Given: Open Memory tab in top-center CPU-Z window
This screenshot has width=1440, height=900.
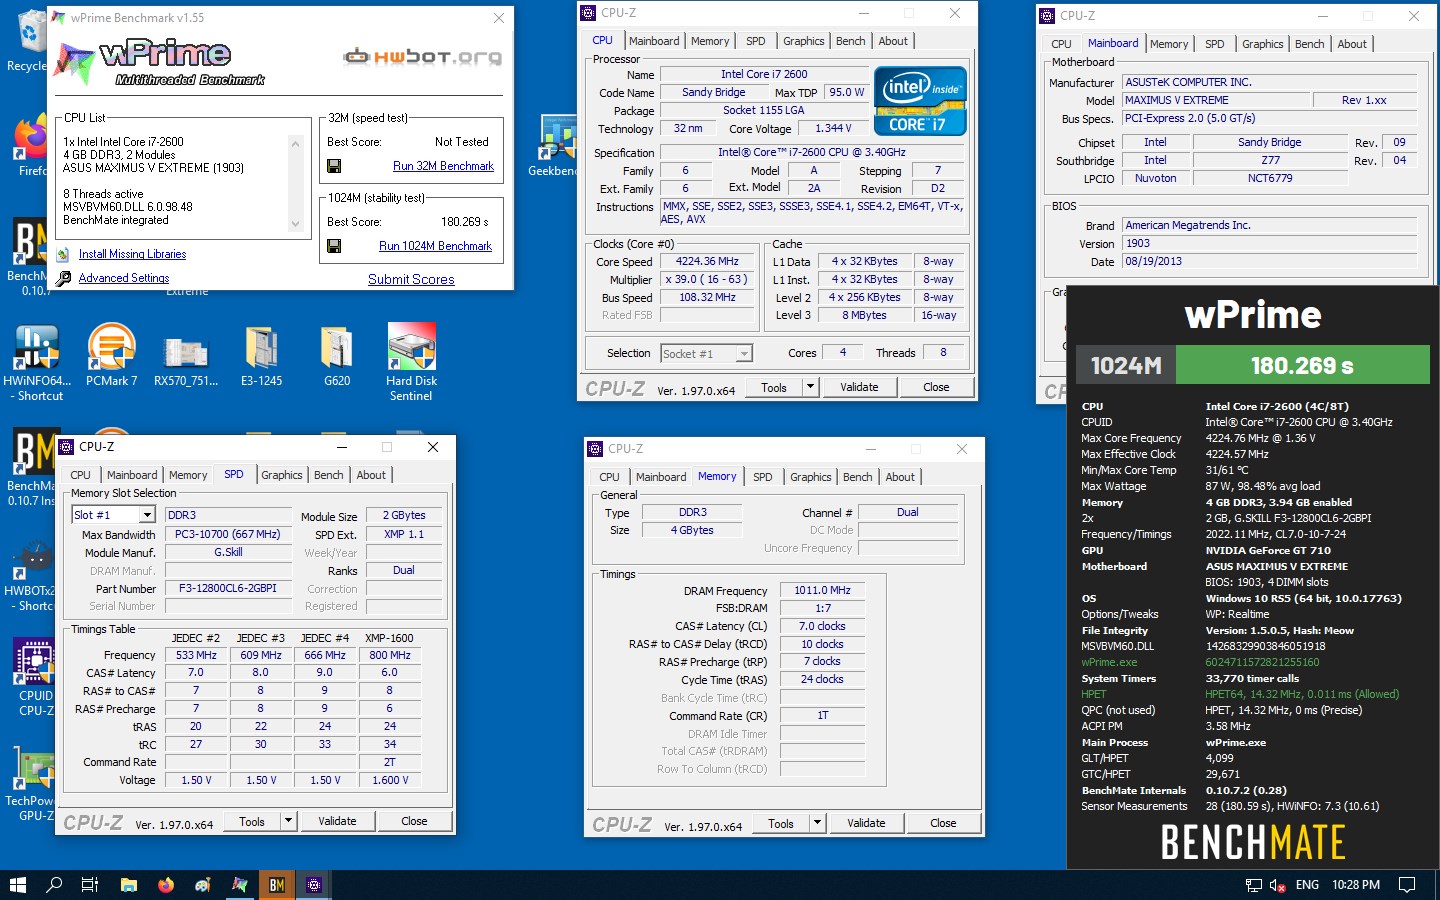Looking at the screenshot, I should pyautogui.click(x=710, y=41).
